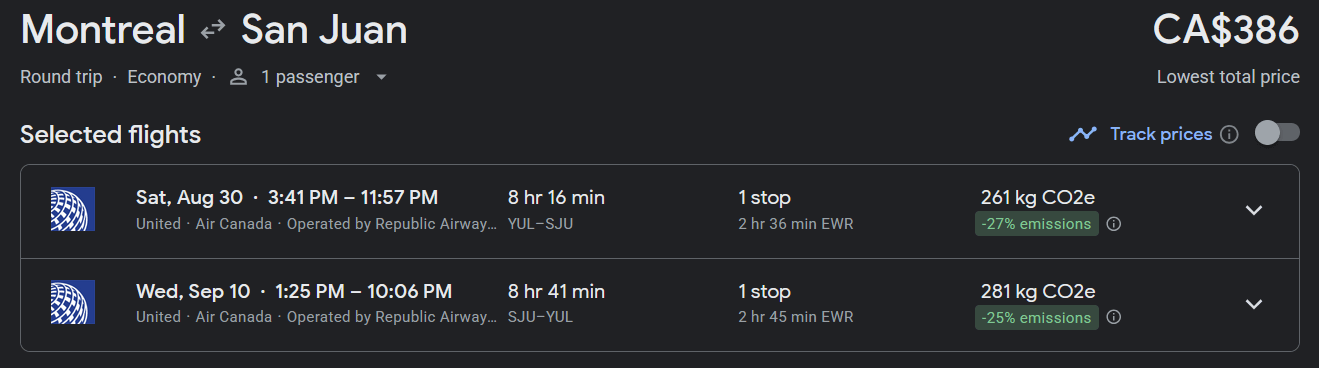1319x368 pixels.
Task: Open info icon beside -27% emissions
Action: pyautogui.click(x=1114, y=224)
